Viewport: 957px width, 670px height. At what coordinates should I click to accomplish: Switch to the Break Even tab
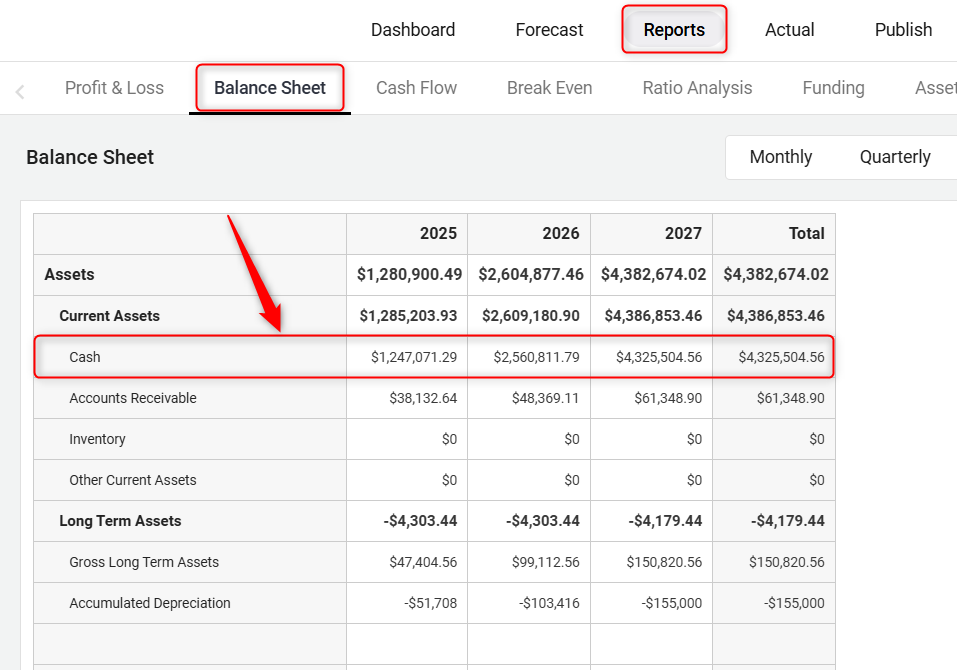[x=549, y=88]
